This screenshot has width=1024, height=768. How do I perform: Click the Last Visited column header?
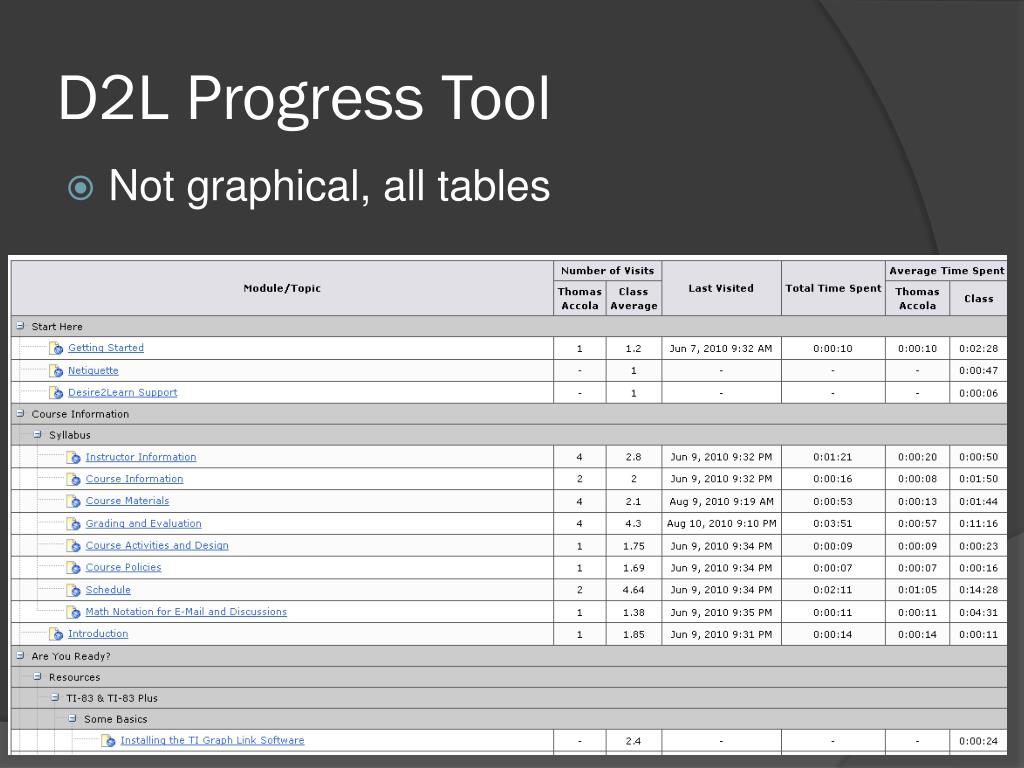[721, 288]
